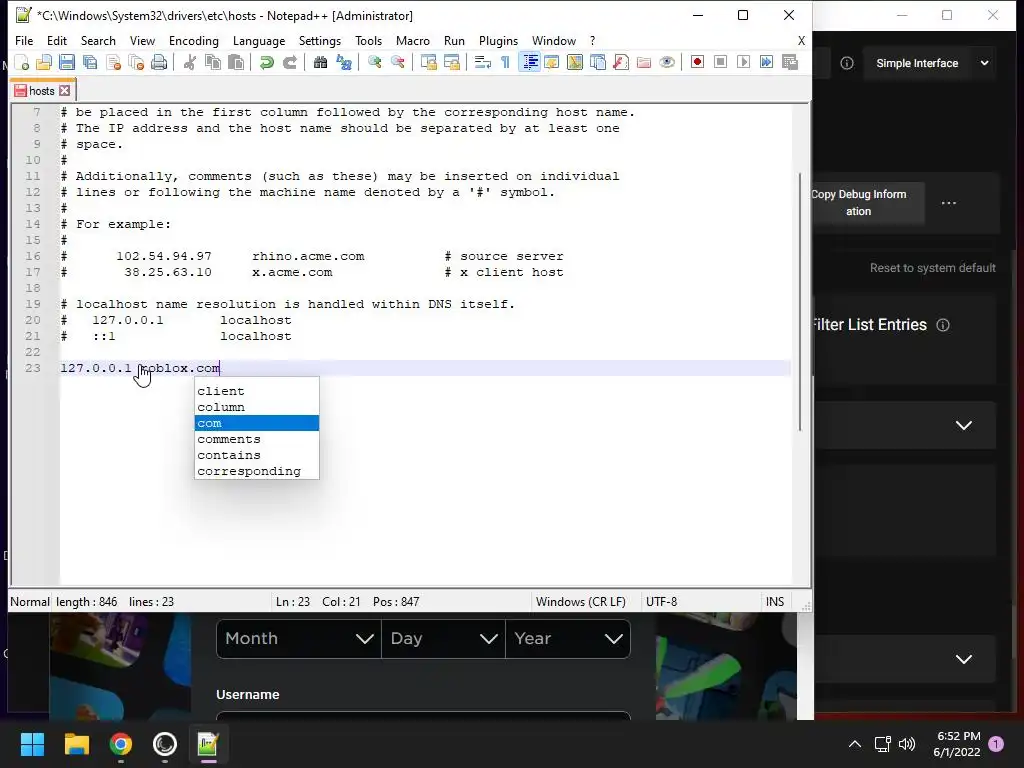Open the Plugins menu
Image resolution: width=1024 pixels, height=768 pixels.
pyautogui.click(x=498, y=40)
